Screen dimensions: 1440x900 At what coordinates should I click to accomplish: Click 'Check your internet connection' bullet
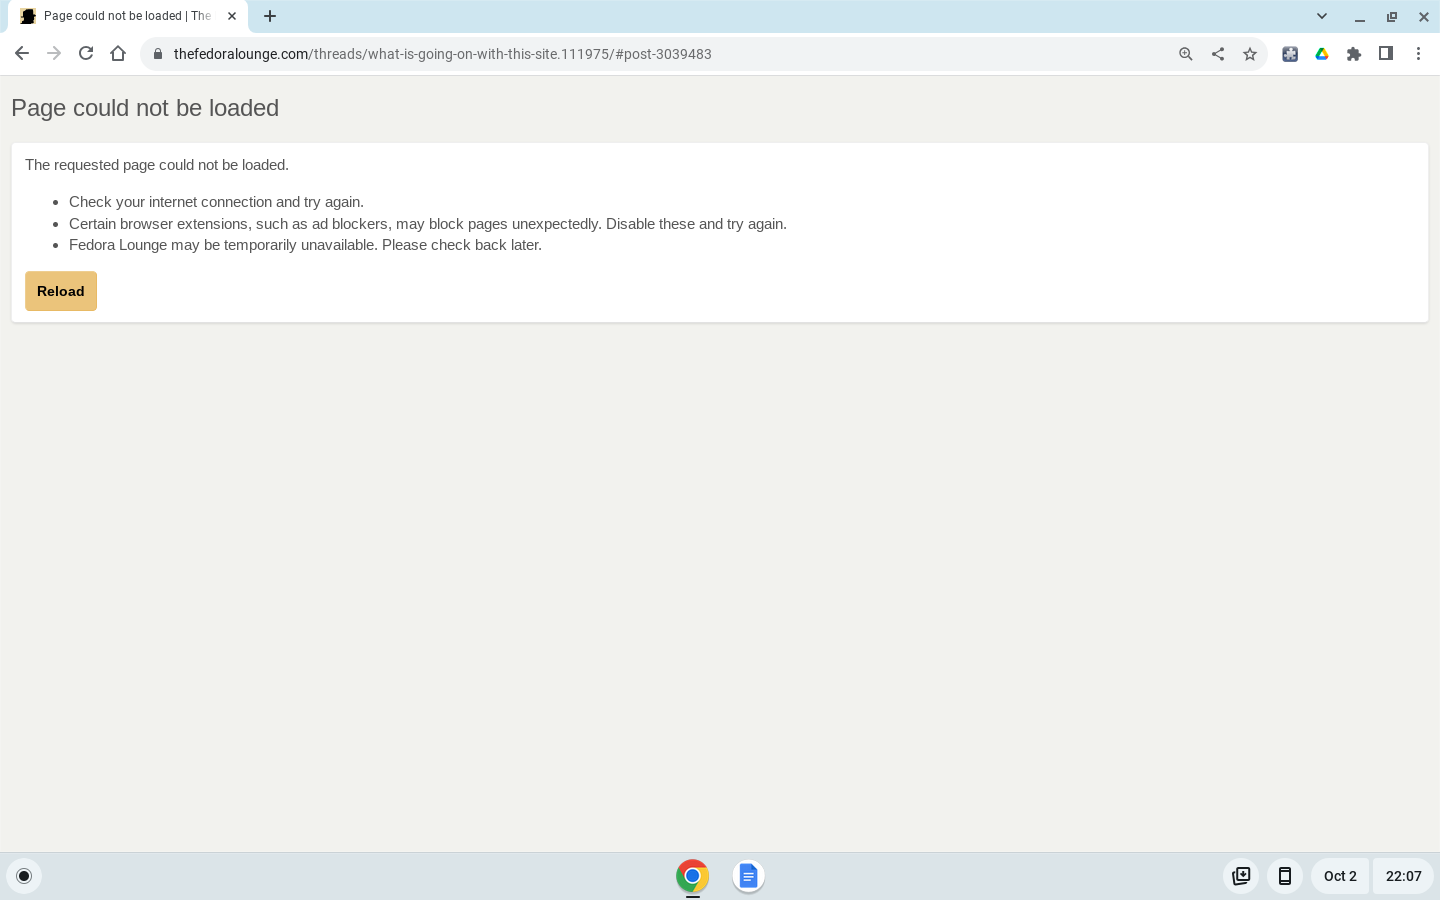[x=216, y=202]
